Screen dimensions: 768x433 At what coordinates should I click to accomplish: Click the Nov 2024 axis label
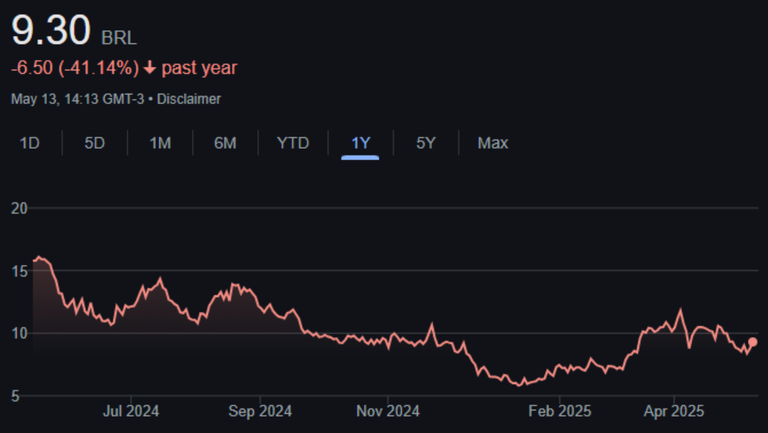(388, 410)
